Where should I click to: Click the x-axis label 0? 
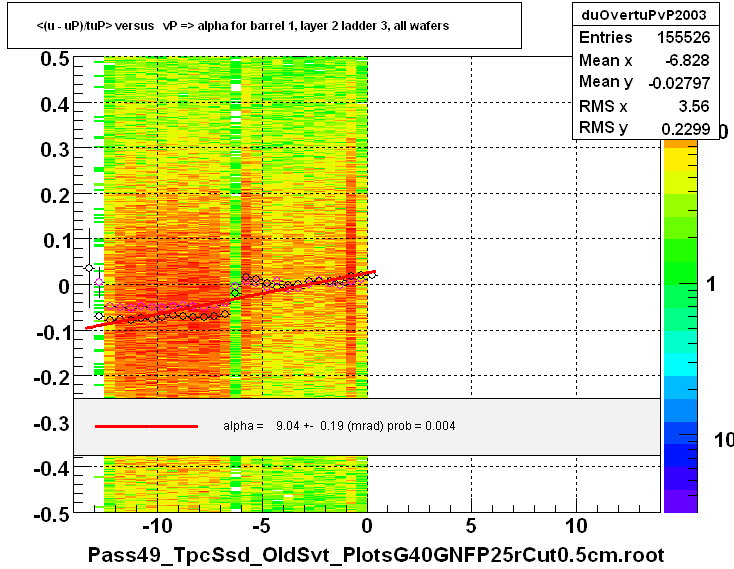tap(367, 527)
